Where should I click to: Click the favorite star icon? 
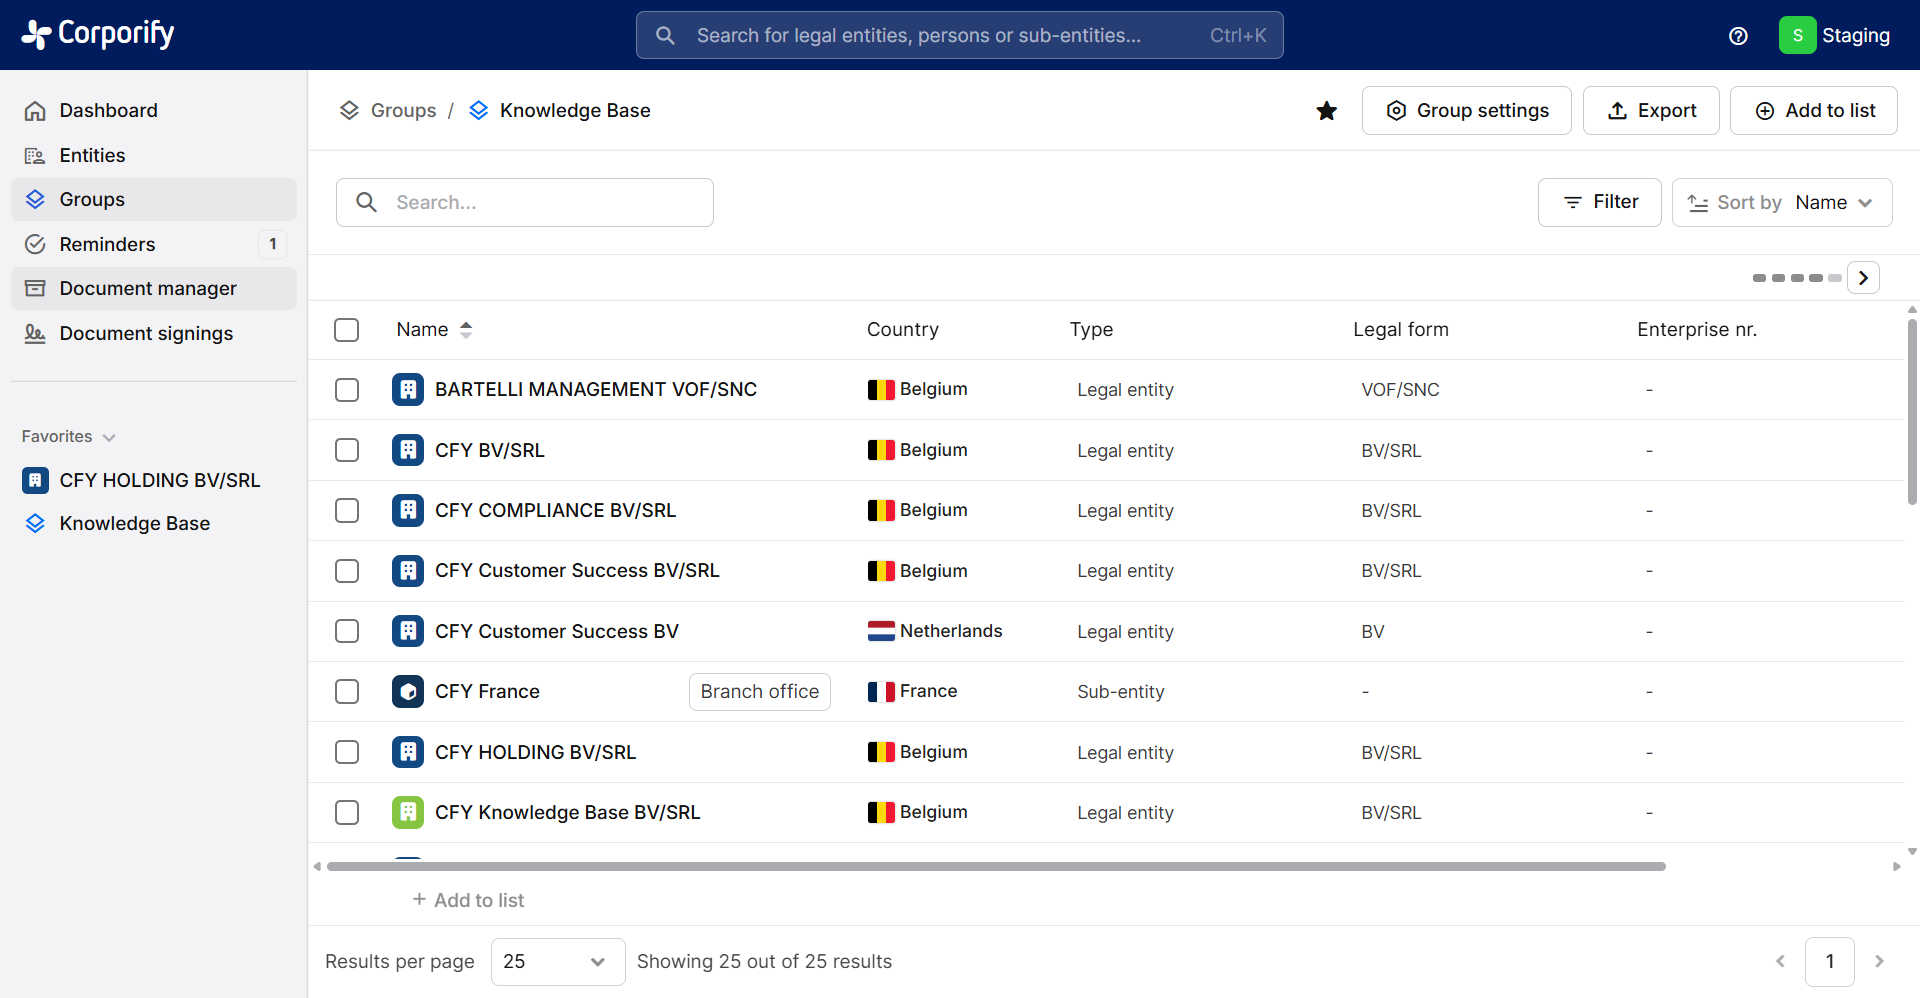click(1326, 111)
